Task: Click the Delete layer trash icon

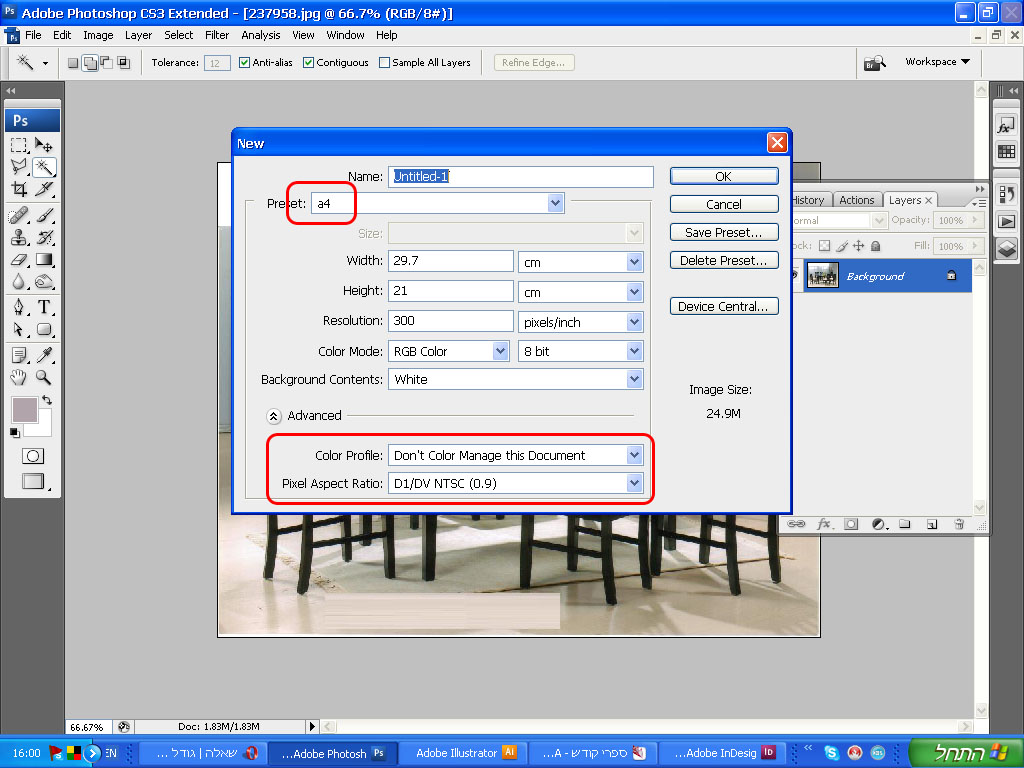Action: click(958, 523)
